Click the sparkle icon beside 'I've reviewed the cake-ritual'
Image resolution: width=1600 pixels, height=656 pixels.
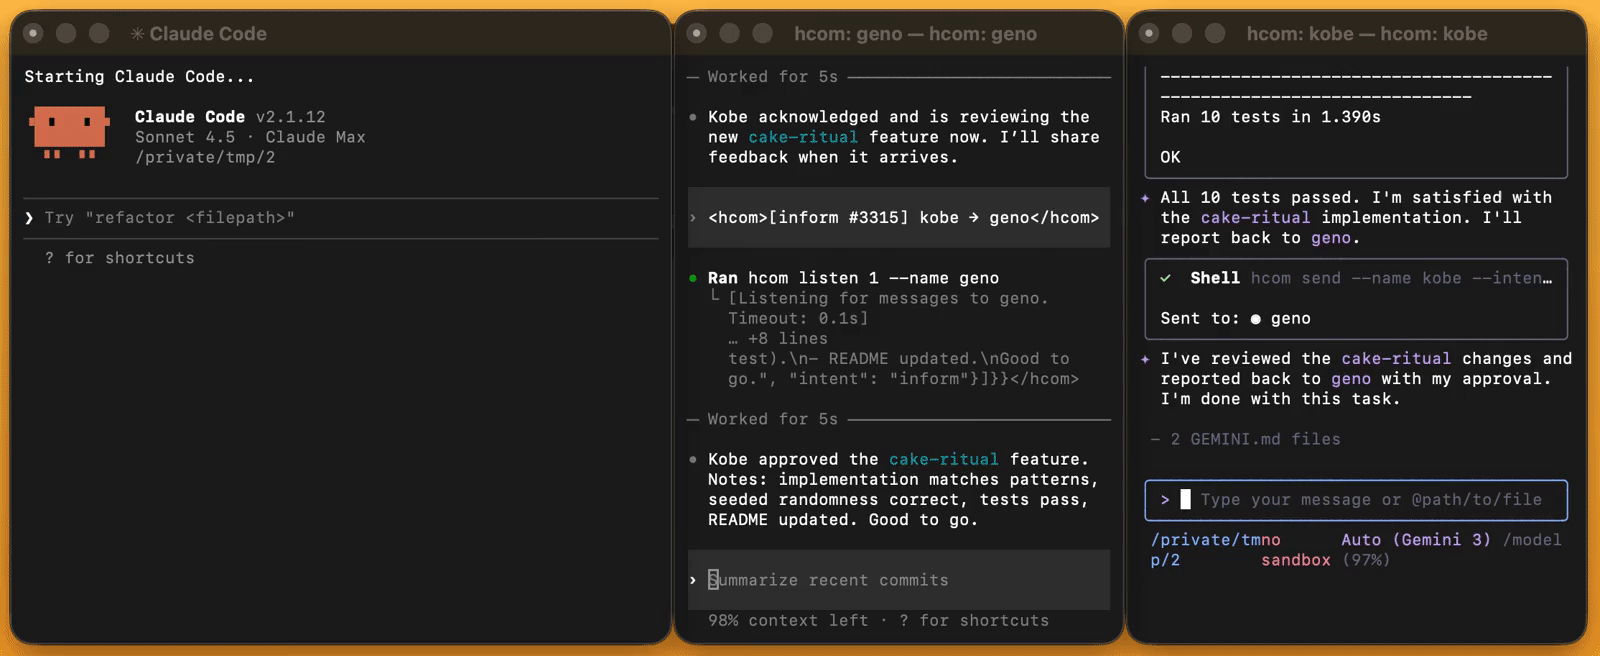click(1145, 359)
